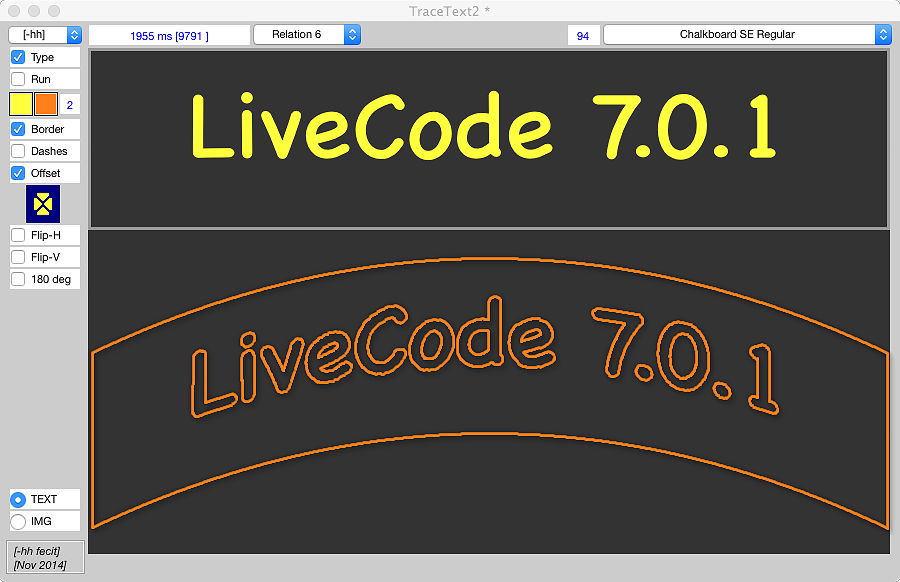Uncheck the Offset checkbox

click(x=18, y=173)
